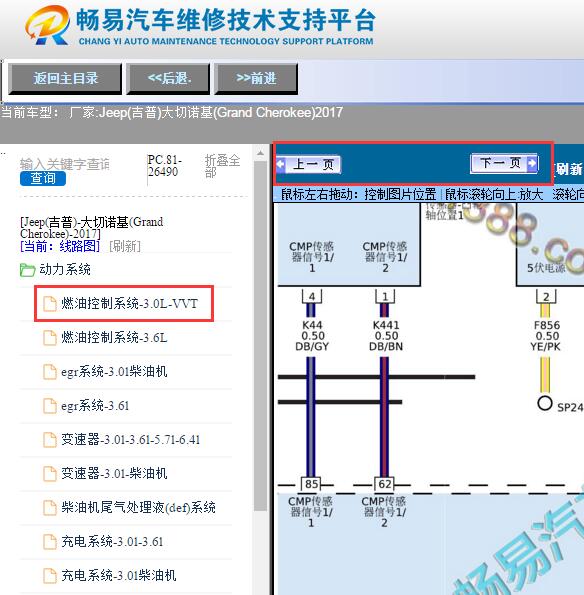Click the PC.81-26490 text
584x595 pixels.
164,166
